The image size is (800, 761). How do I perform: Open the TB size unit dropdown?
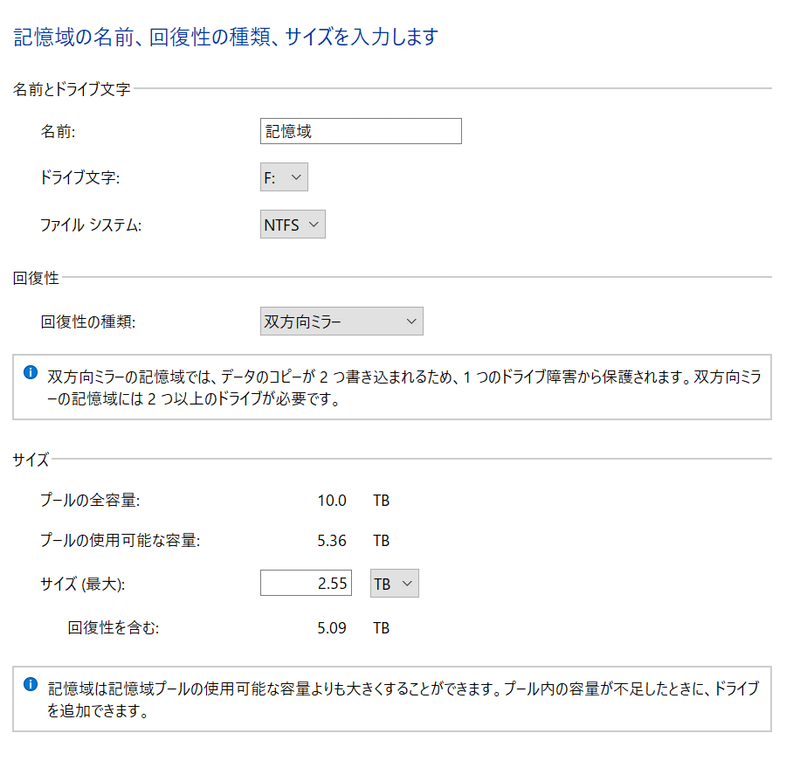pyautogui.click(x=394, y=583)
